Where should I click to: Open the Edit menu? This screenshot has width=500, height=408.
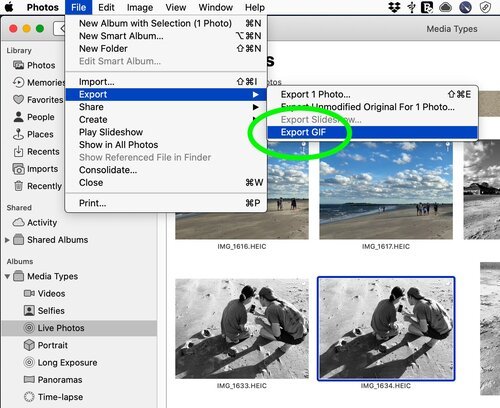click(106, 7)
